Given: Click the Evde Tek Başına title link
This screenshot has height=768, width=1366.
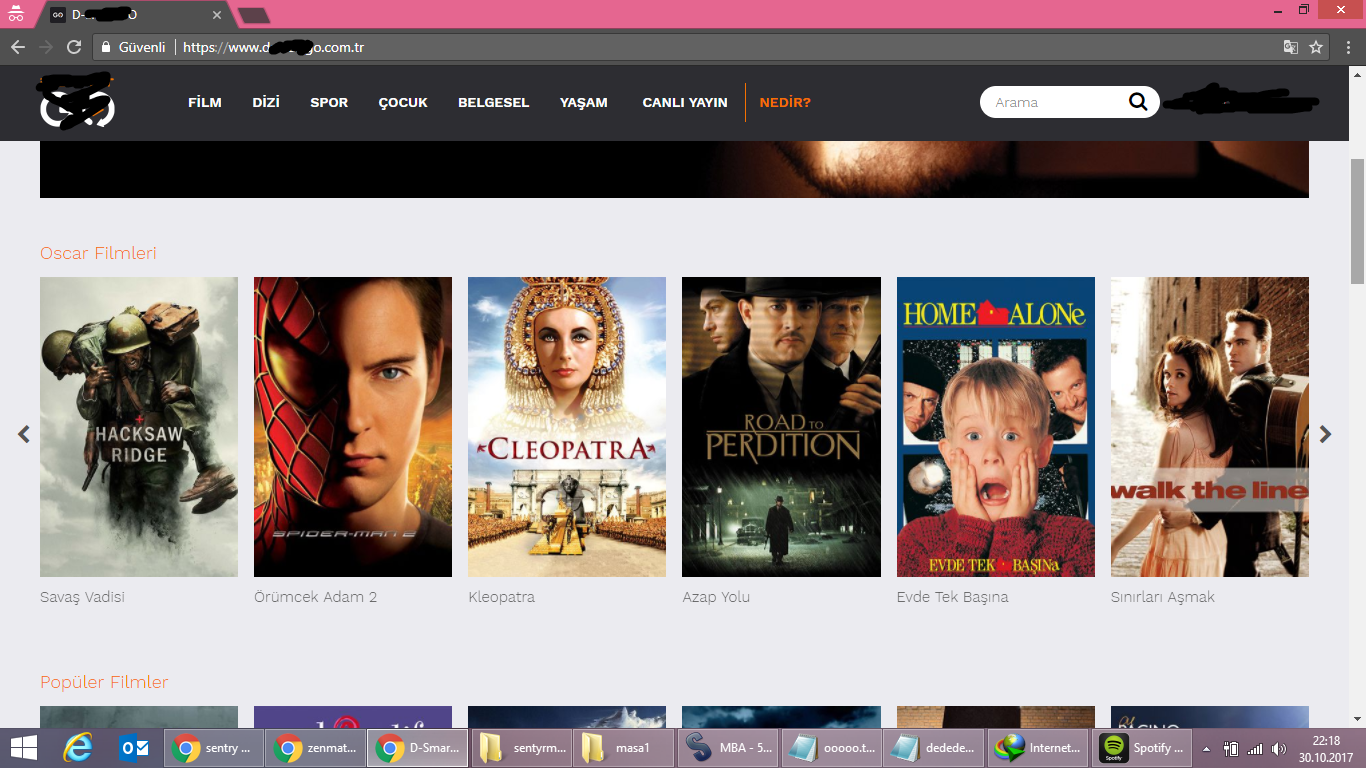Looking at the screenshot, I should click(952, 597).
